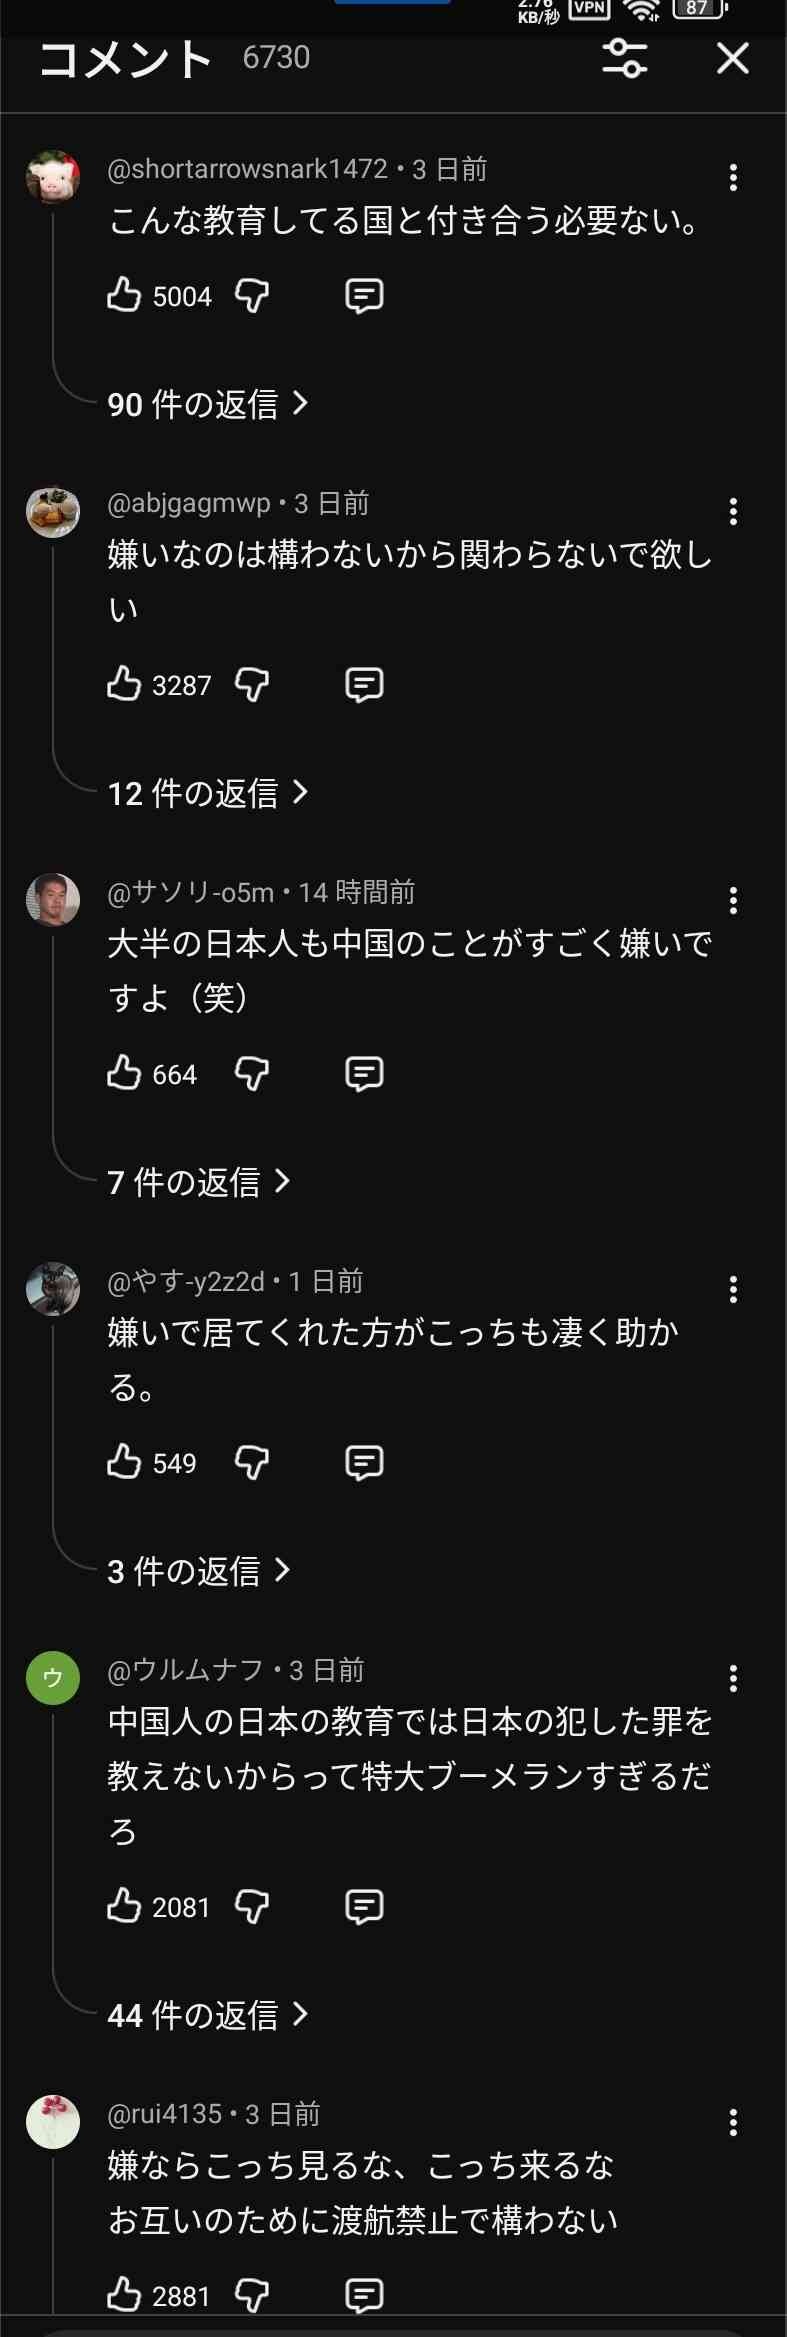This screenshot has height=2337, width=787.
Task: Open three-dot menu on @rui4135 comment
Action: coord(733,2122)
